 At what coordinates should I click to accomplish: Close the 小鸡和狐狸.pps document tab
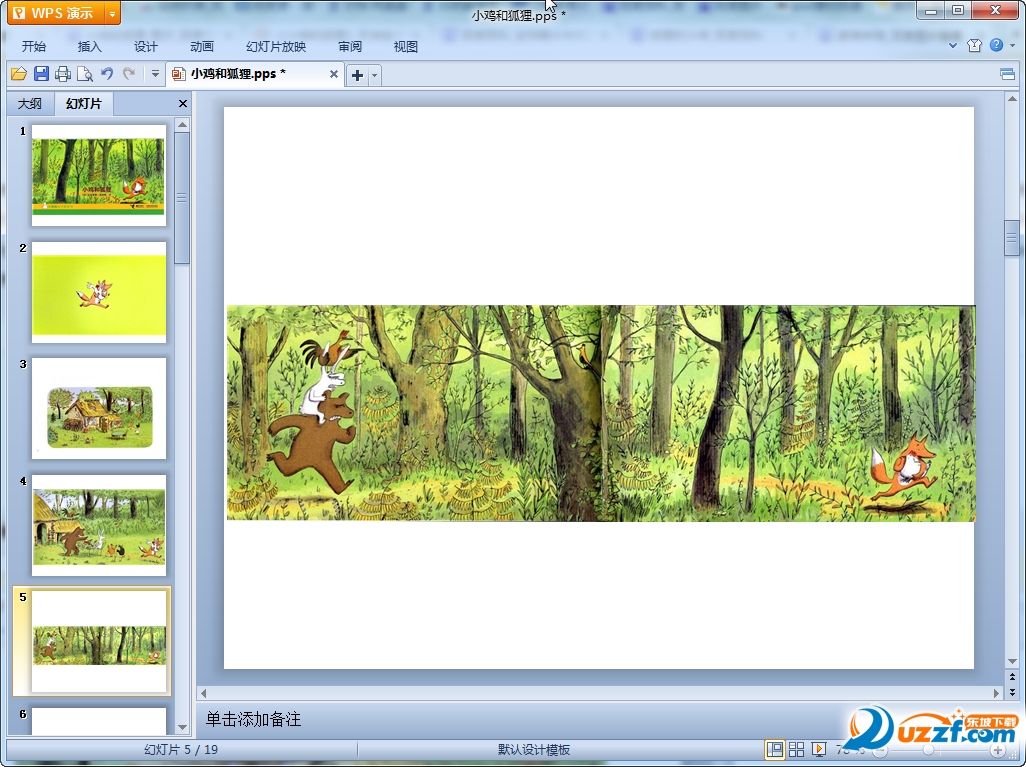pyautogui.click(x=334, y=74)
